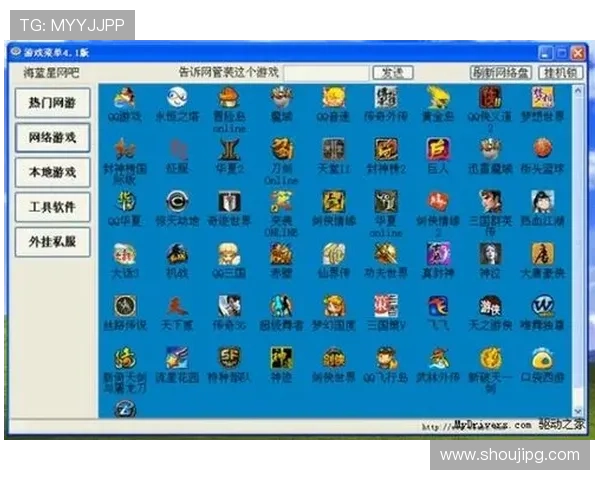Launch 三国策V game
The height and width of the screenshot is (480, 600).
coord(386,306)
